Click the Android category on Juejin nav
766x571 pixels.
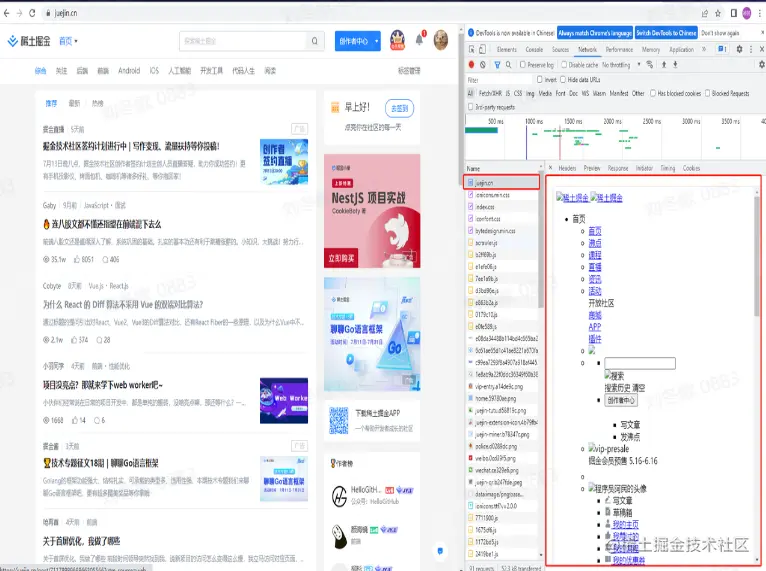tap(129, 71)
